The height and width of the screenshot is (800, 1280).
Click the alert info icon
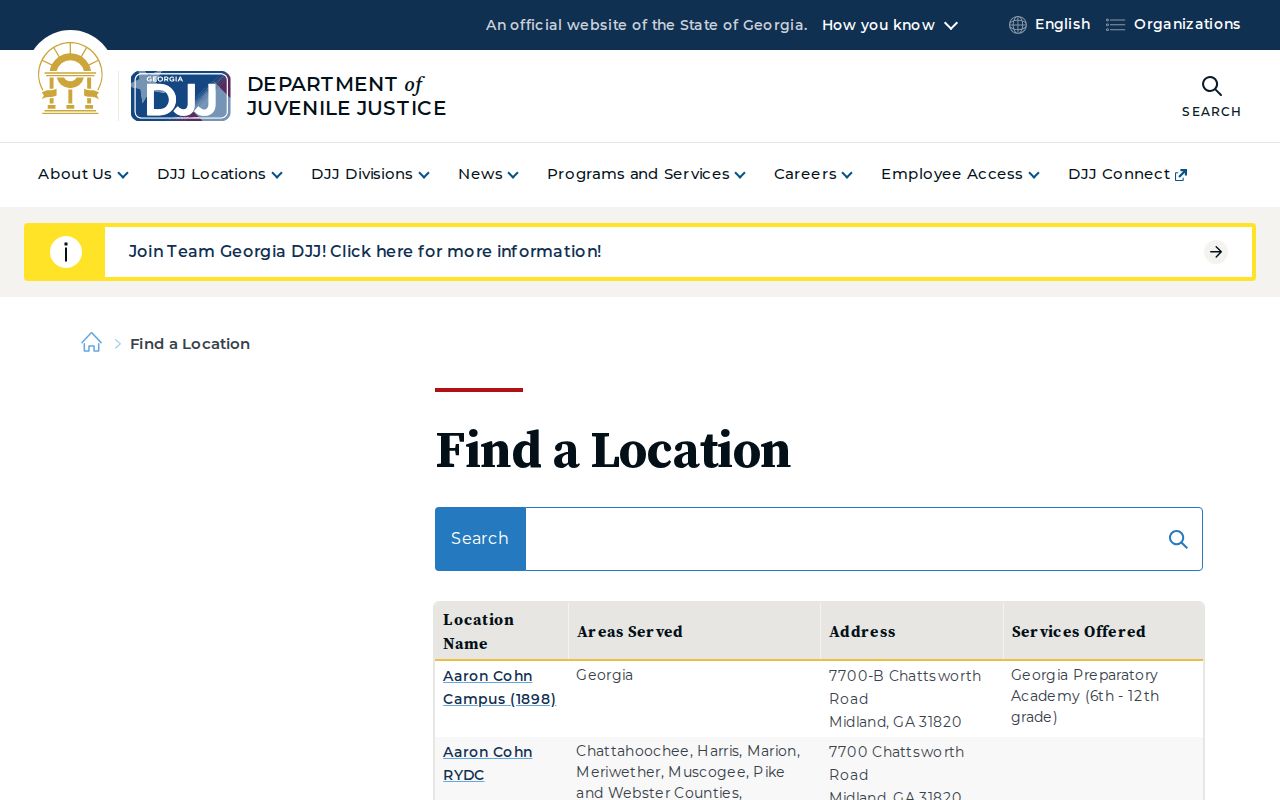66,252
